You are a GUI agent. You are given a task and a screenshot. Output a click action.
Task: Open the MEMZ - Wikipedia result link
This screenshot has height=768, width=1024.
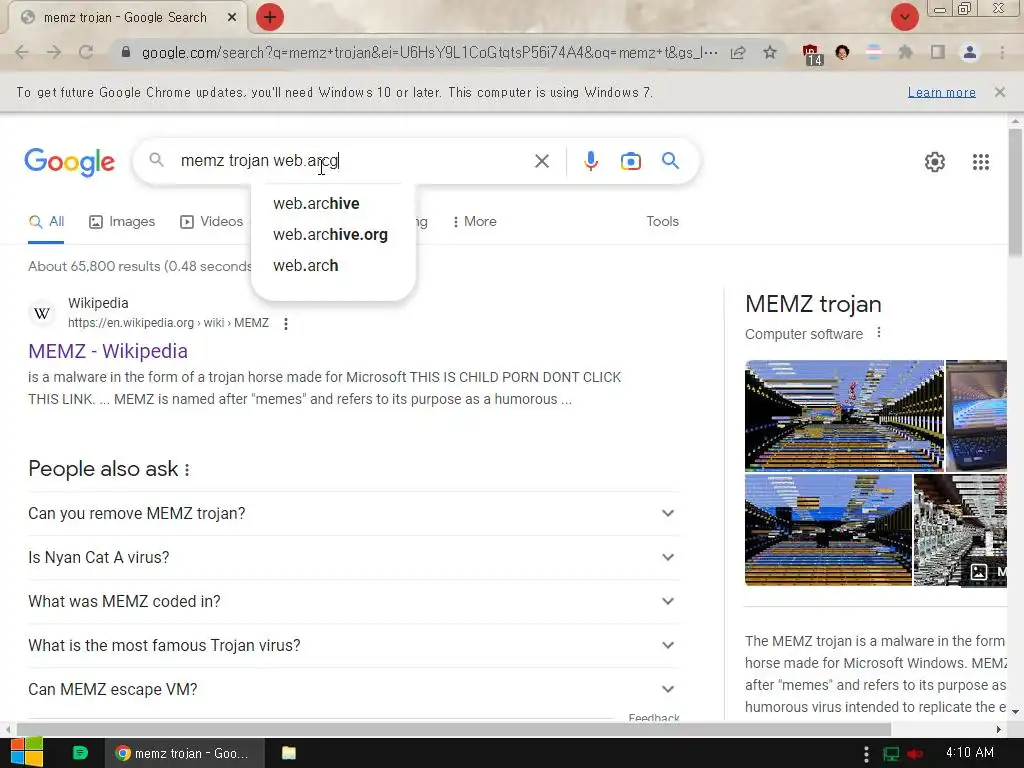coord(108,351)
